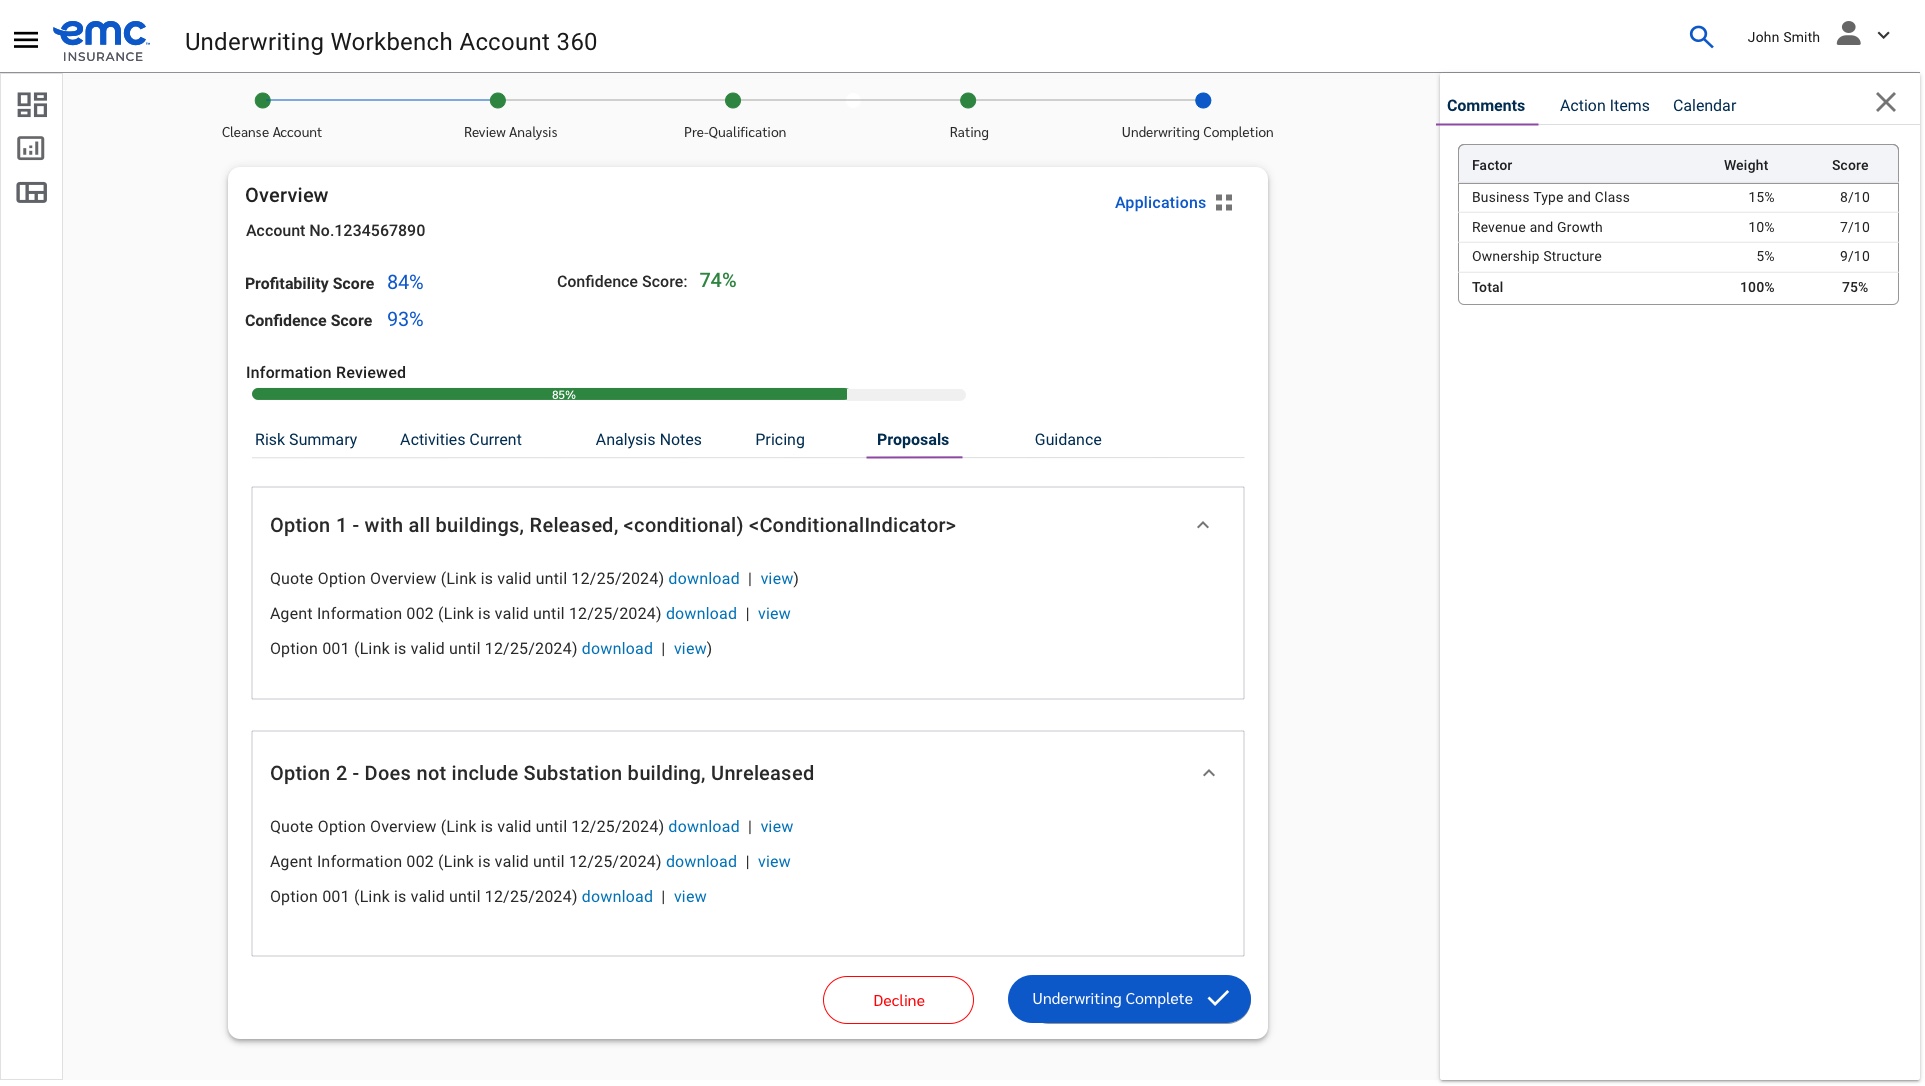
Task: Open the table layout icon in sidebar
Action: tap(32, 193)
